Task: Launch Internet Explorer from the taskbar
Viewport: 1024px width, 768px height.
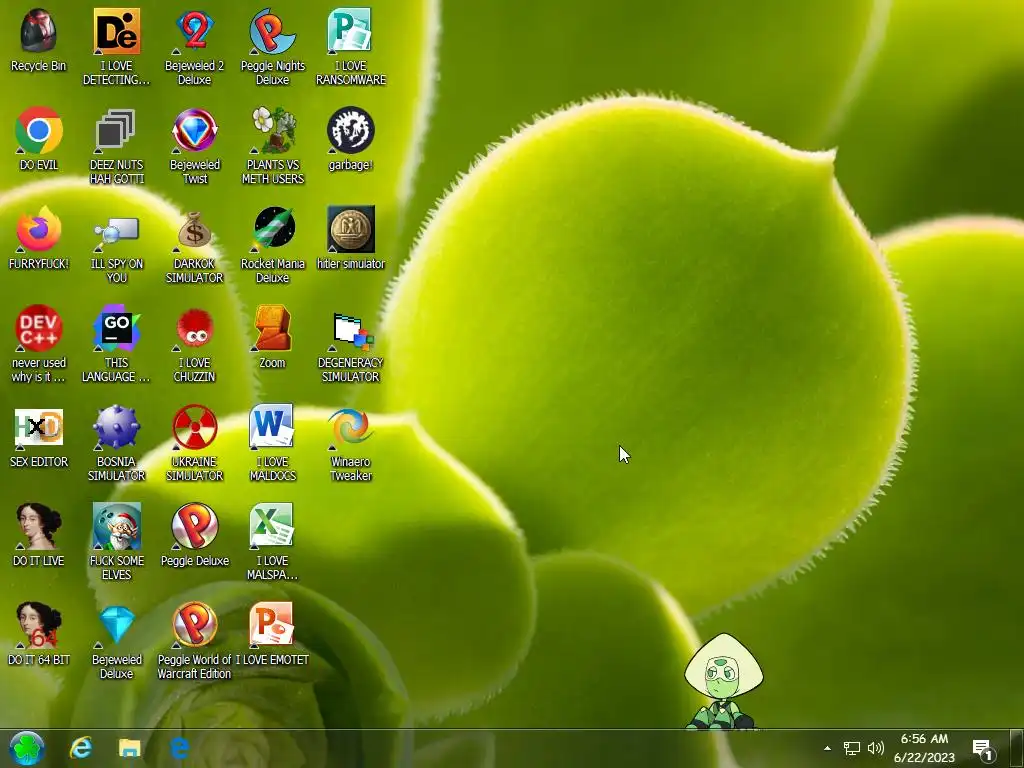Action: 81,748
